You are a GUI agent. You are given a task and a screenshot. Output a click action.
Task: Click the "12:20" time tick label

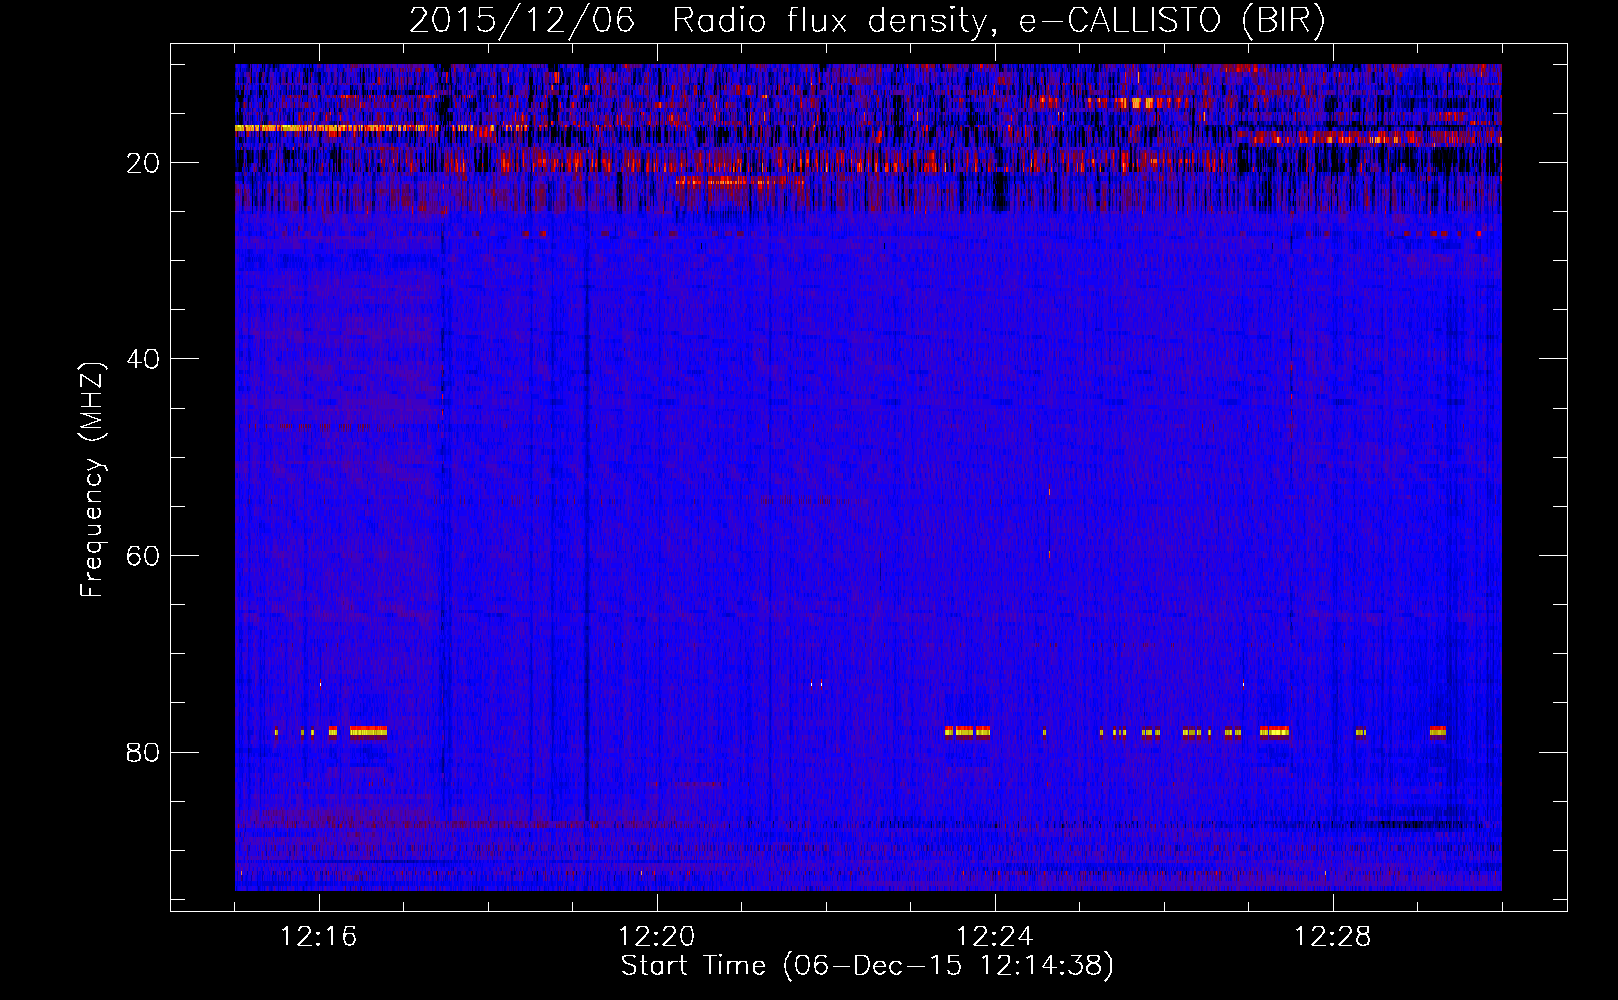pos(657,937)
